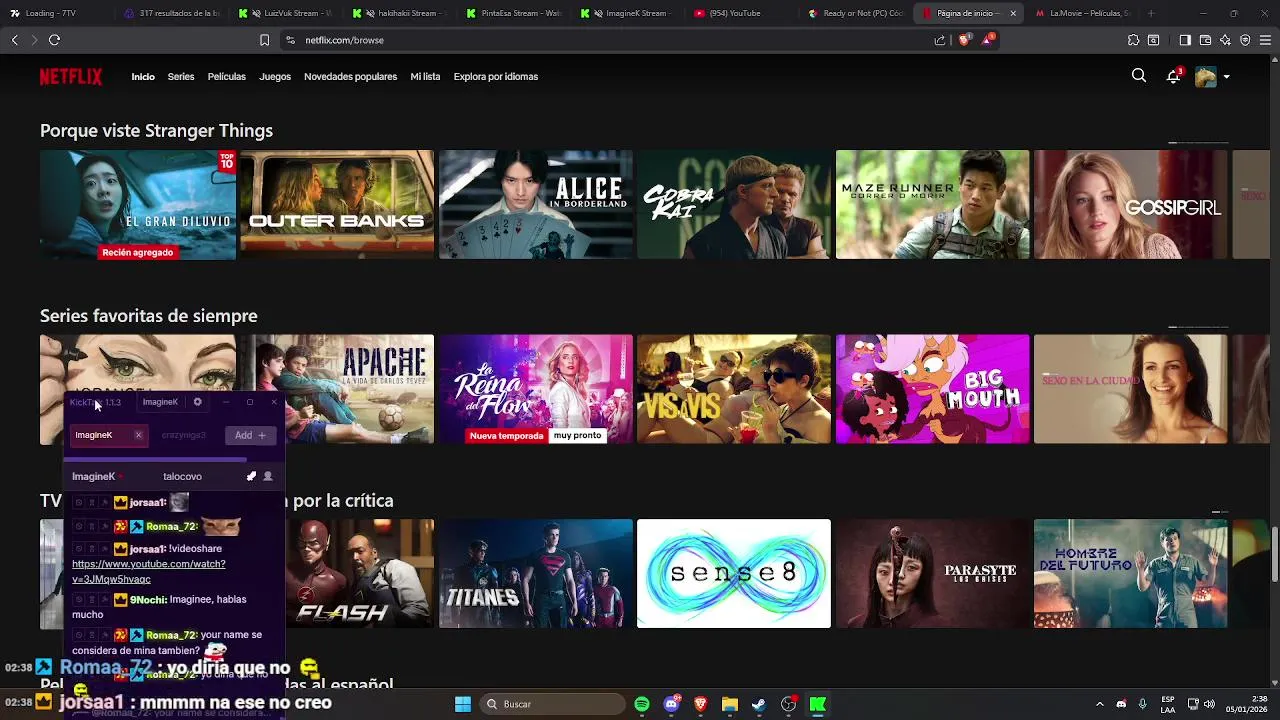Close ImagineK chat tab X
Image resolution: width=1280 pixels, height=720 pixels.
point(138,435)
